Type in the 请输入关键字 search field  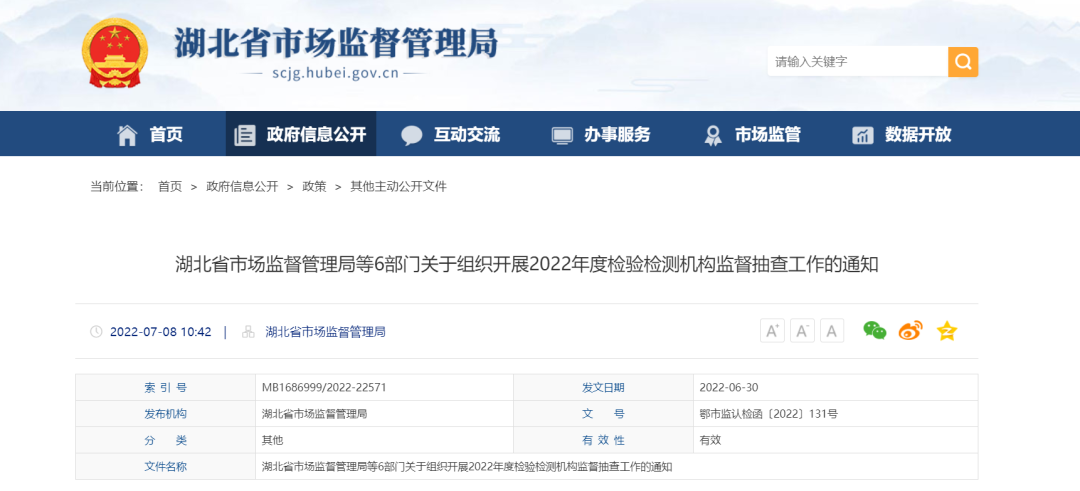[857, 62]
